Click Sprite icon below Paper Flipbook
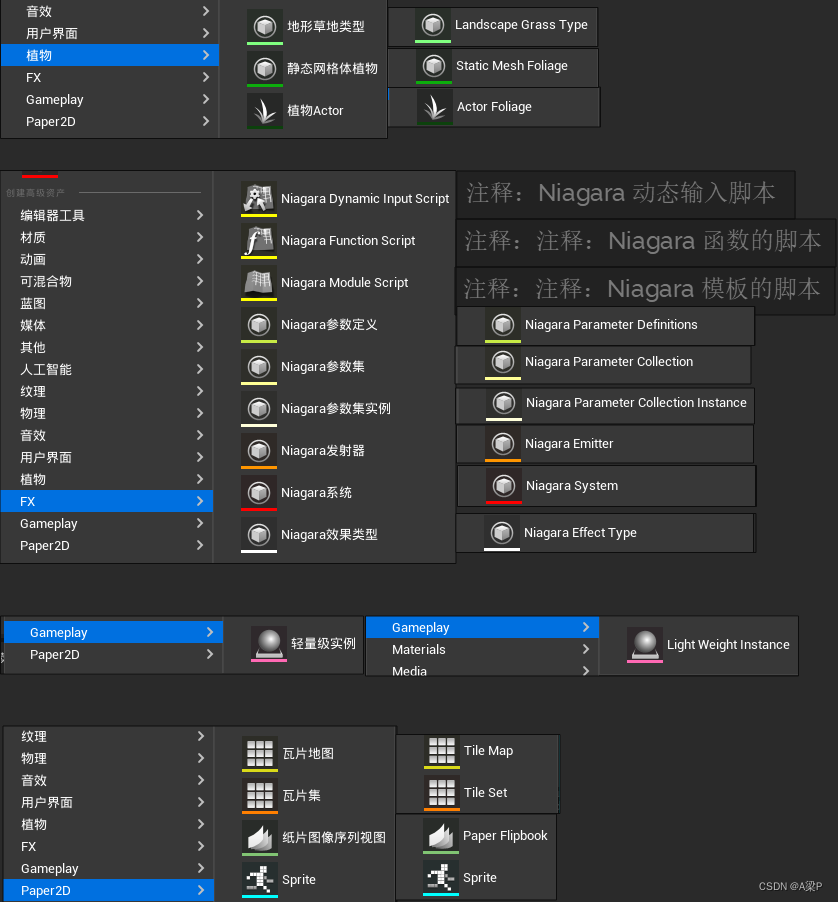The width and height of the screenshot is (838, 902). coord(441,878)
